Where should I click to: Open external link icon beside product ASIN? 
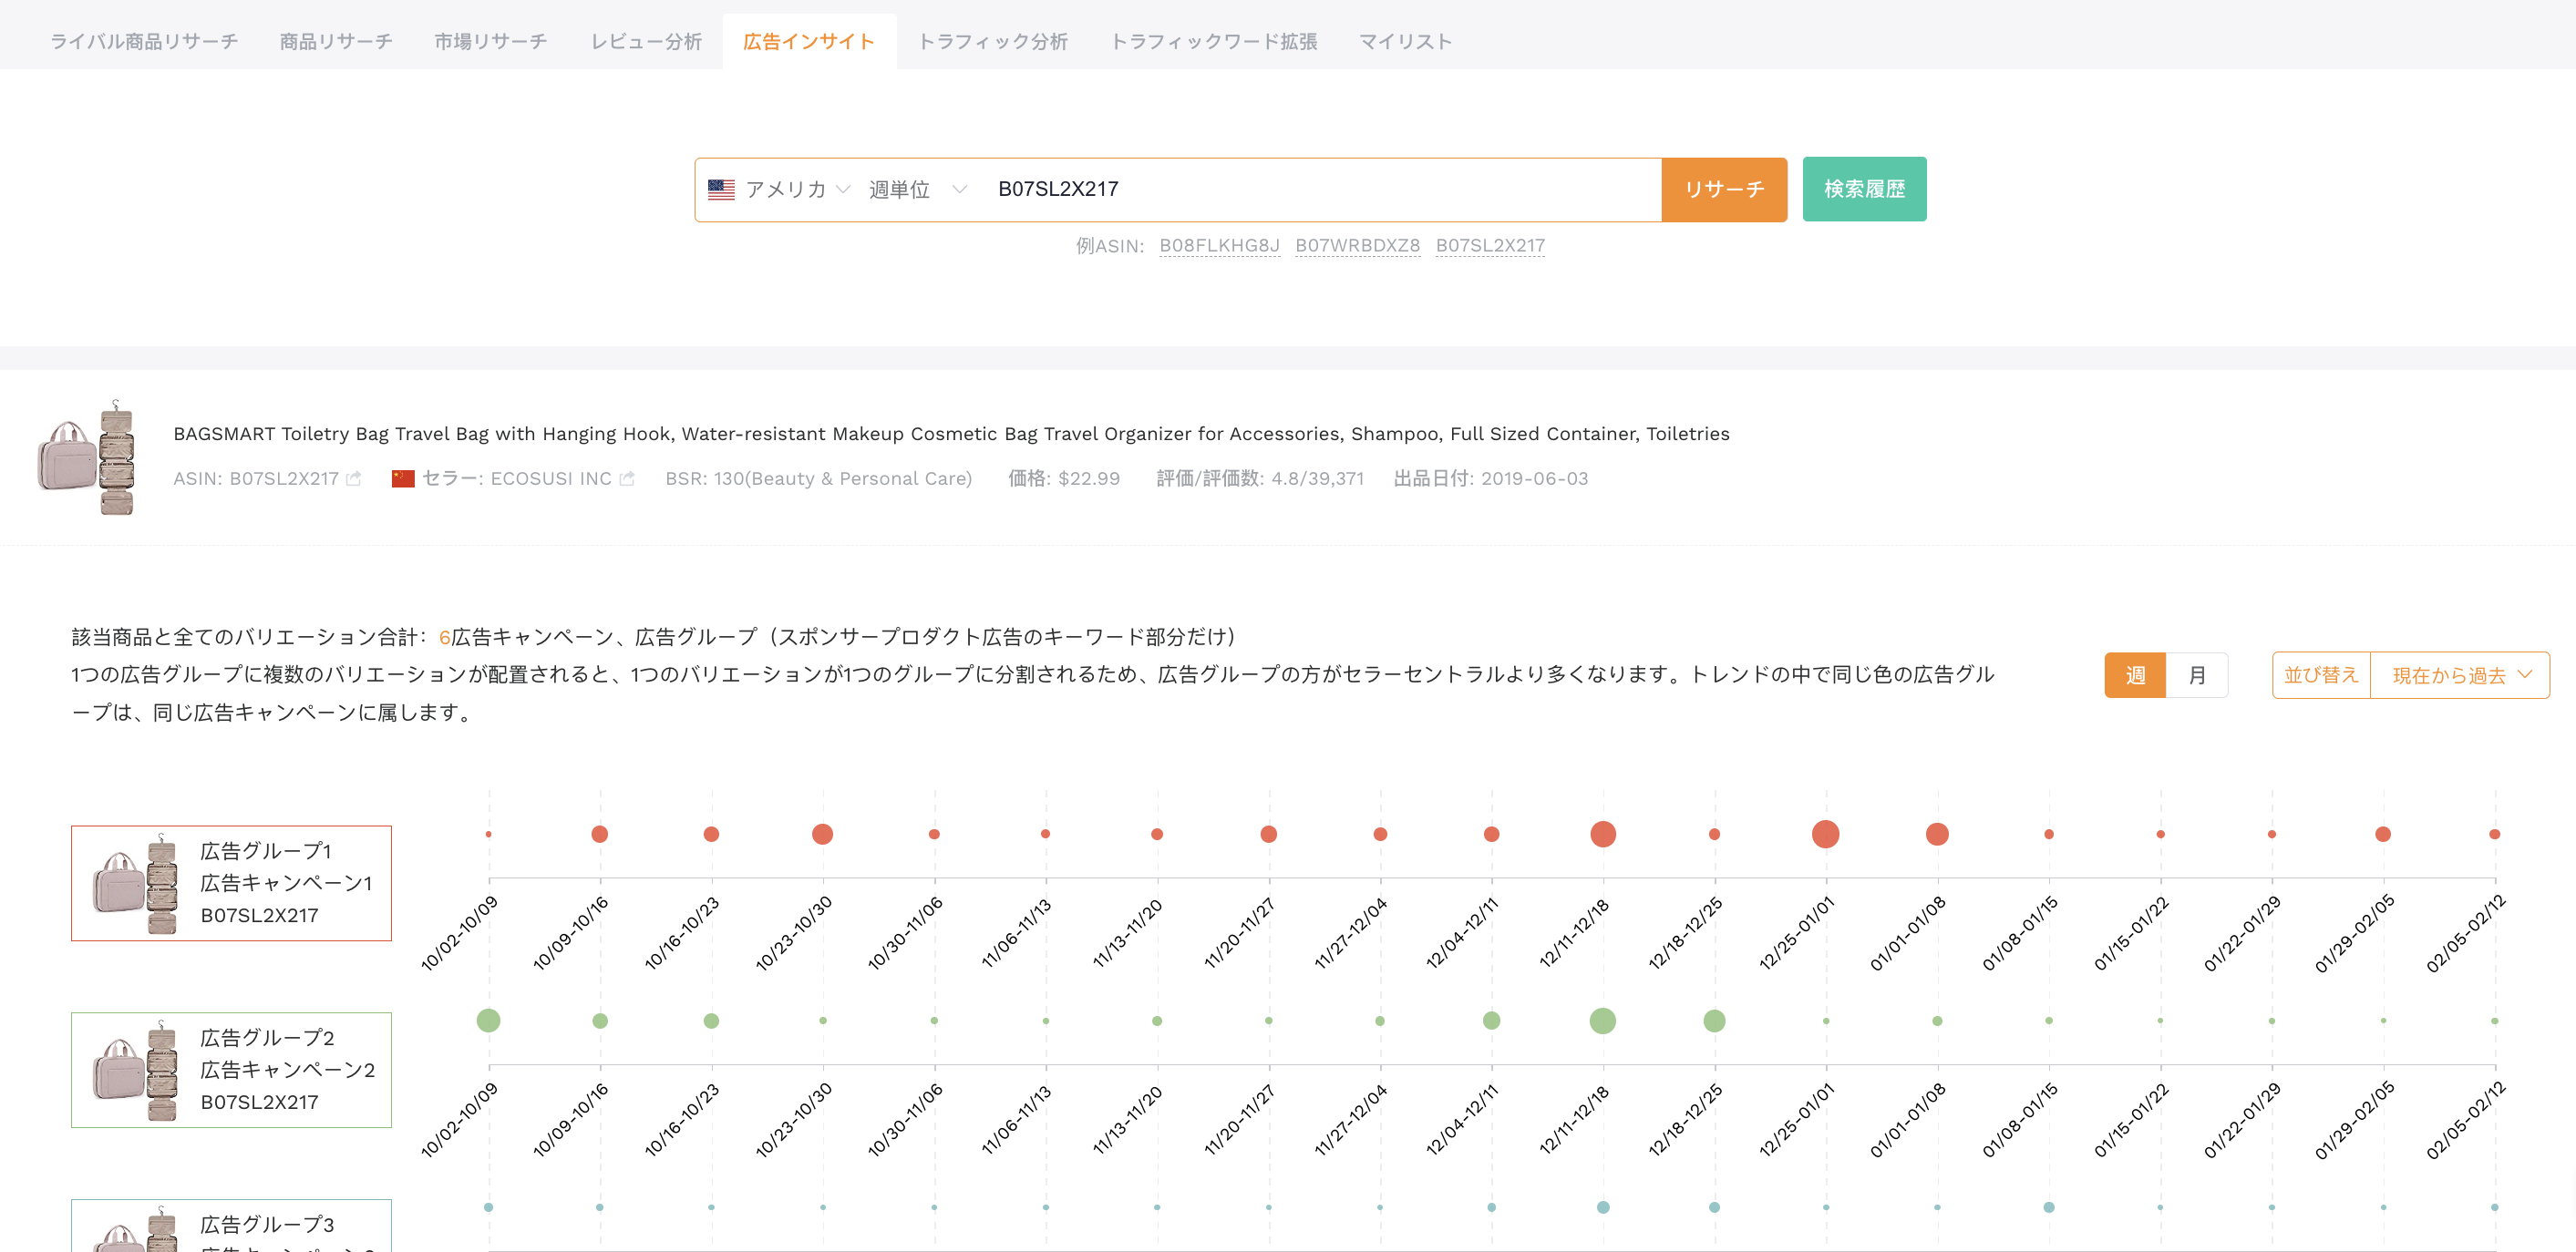pyautogui.click(x=353, y=479)
